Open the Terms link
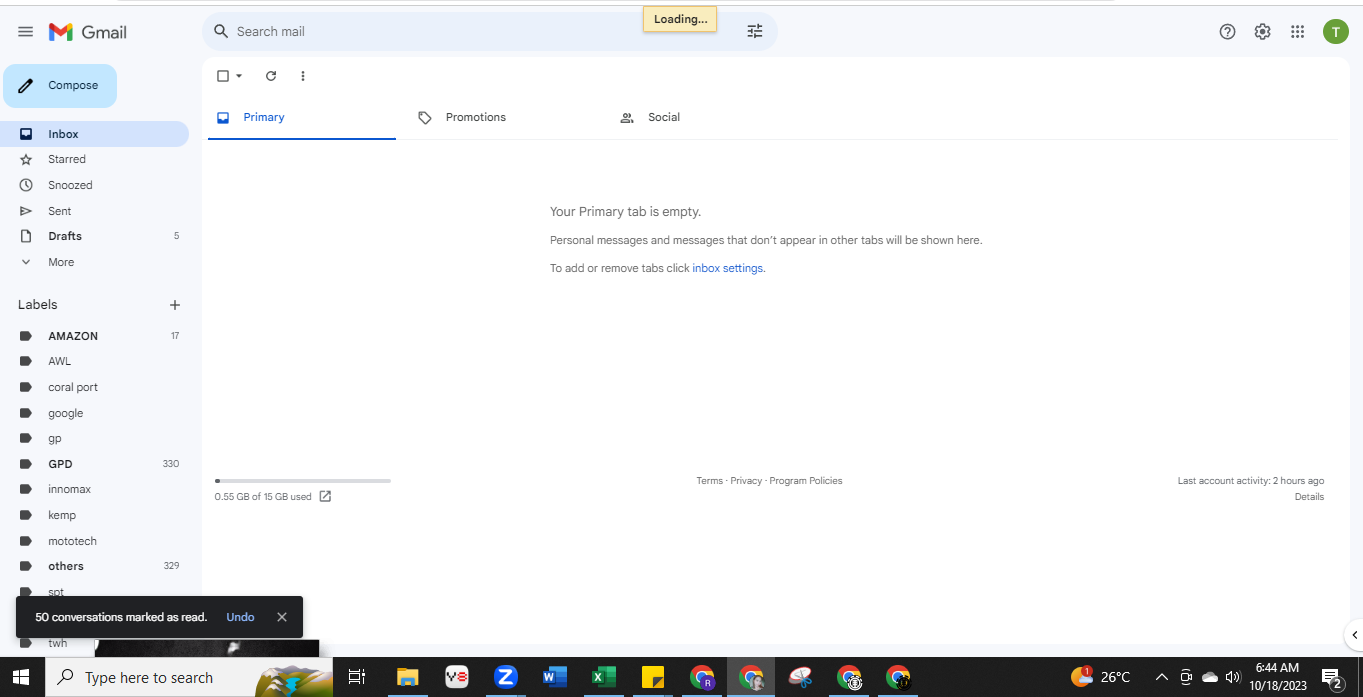The image size is (1363, 697). tap(709, 481)
